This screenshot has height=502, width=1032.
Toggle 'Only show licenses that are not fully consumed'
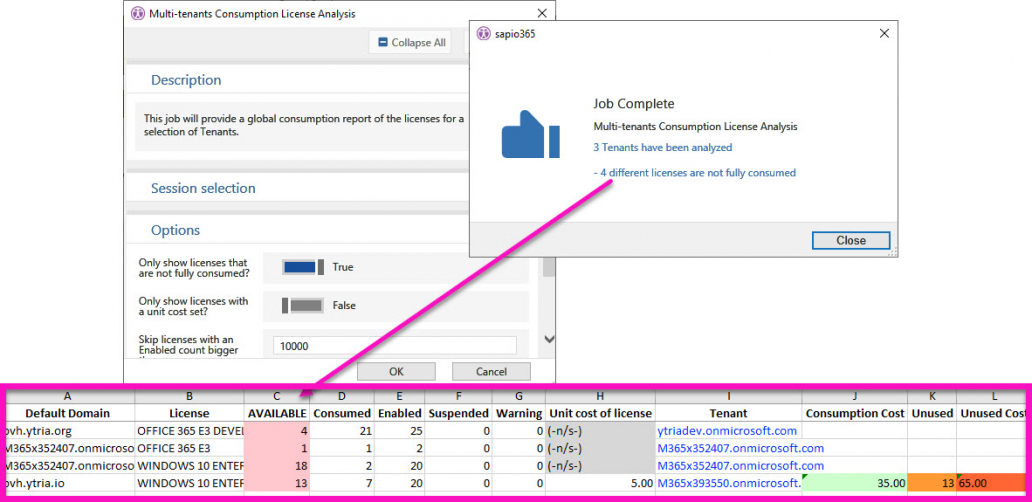[x=303, y=267]
